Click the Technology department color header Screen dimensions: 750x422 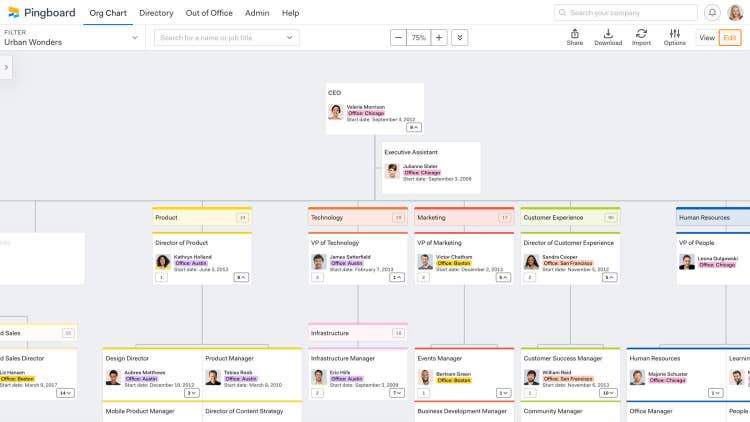357,217
